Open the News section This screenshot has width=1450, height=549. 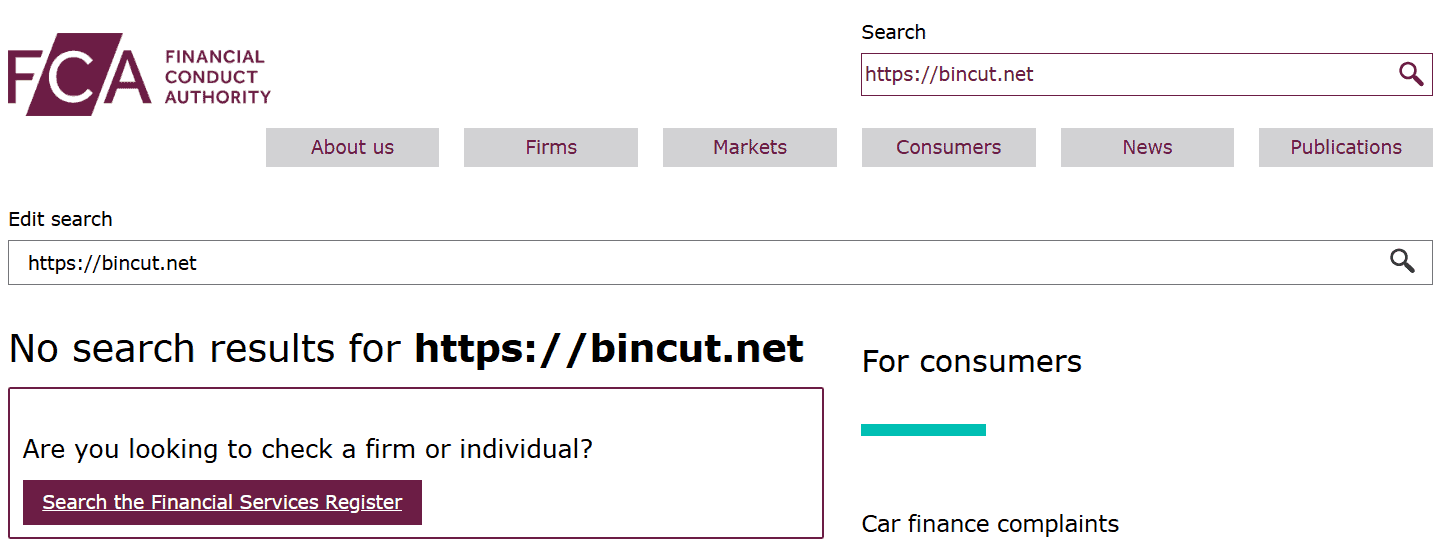(1147, 147)
